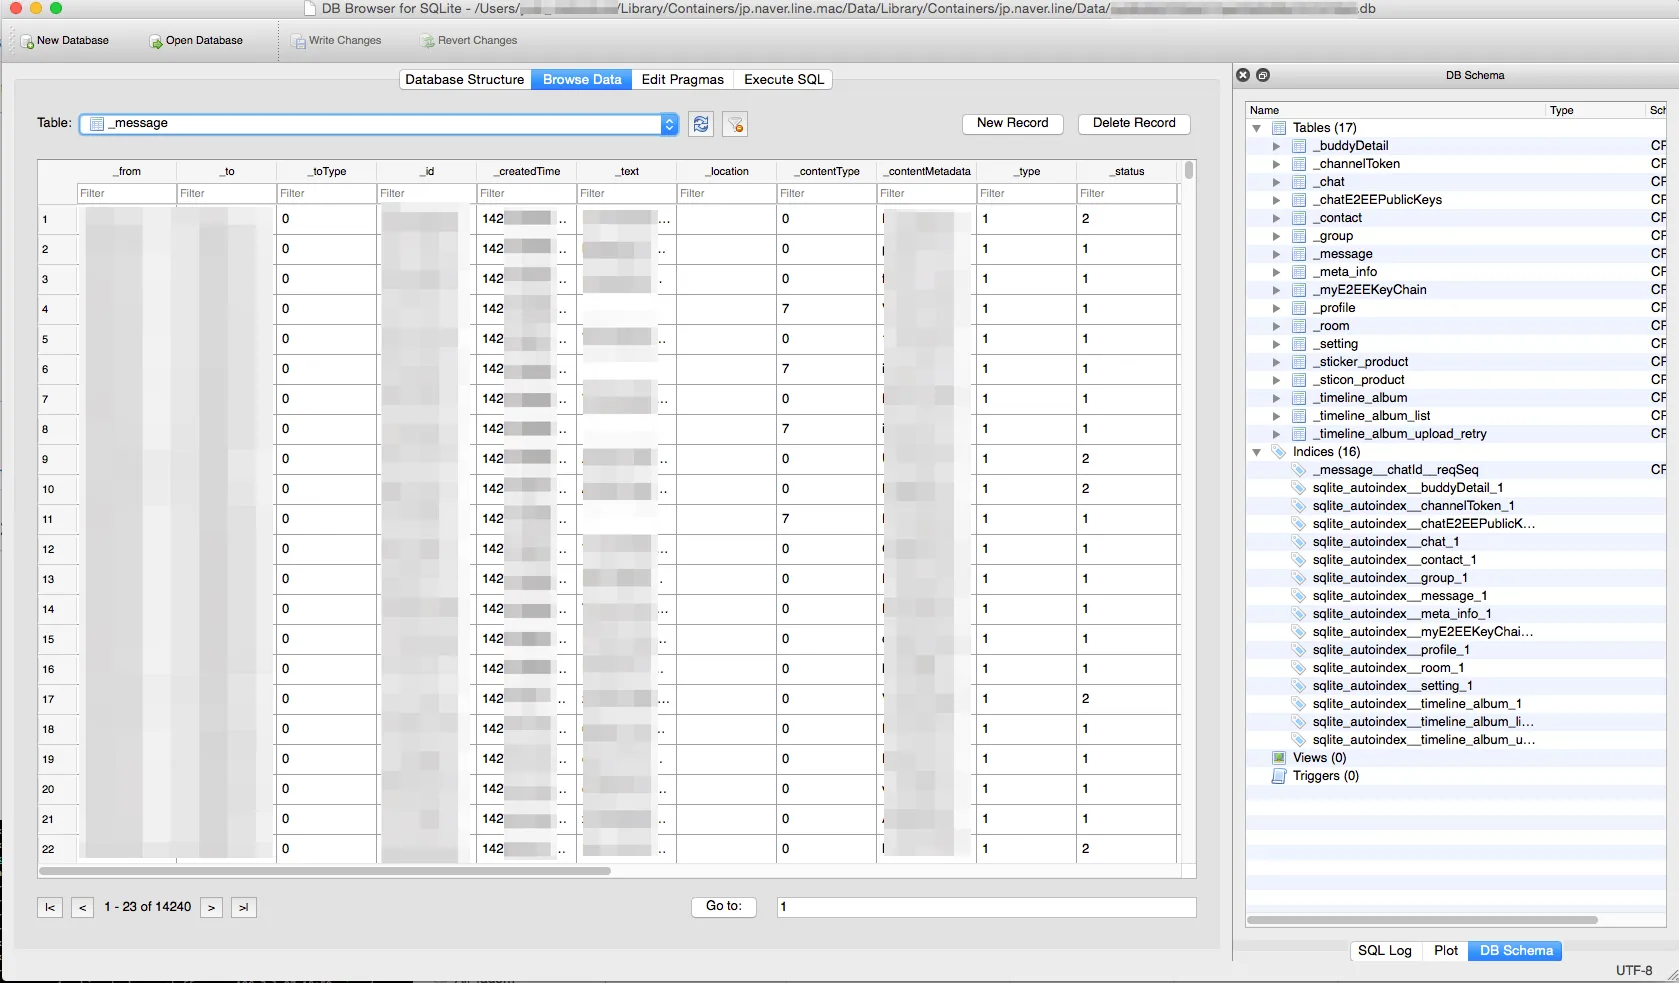1679x983 pixels.
Task: Collapse the Indices (16) section
Action: click(1257, 451)
